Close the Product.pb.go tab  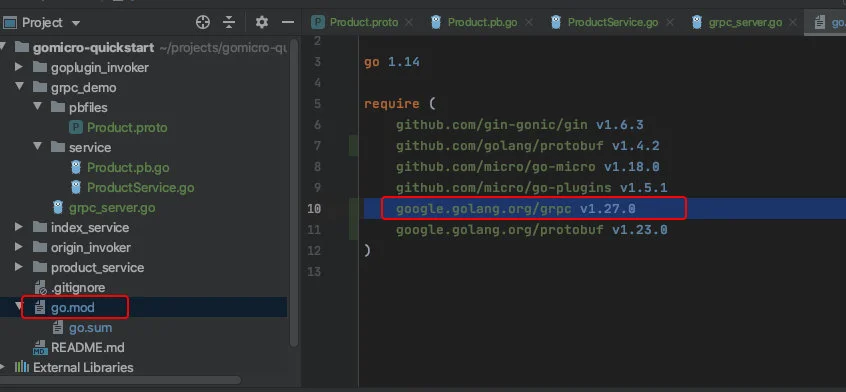(x=529, y=23)
